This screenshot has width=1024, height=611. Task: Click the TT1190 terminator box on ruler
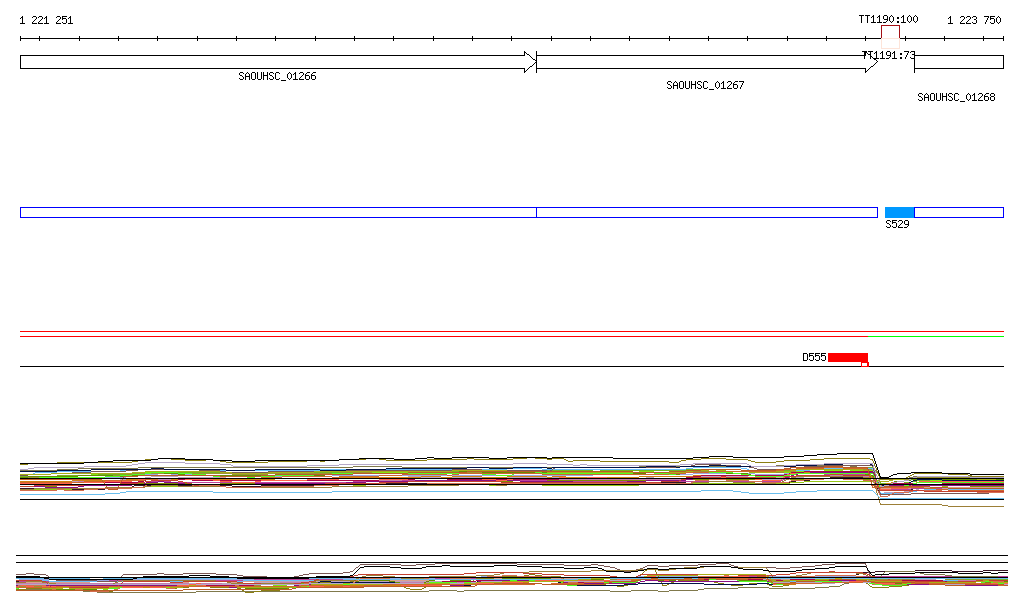point(890,33)
